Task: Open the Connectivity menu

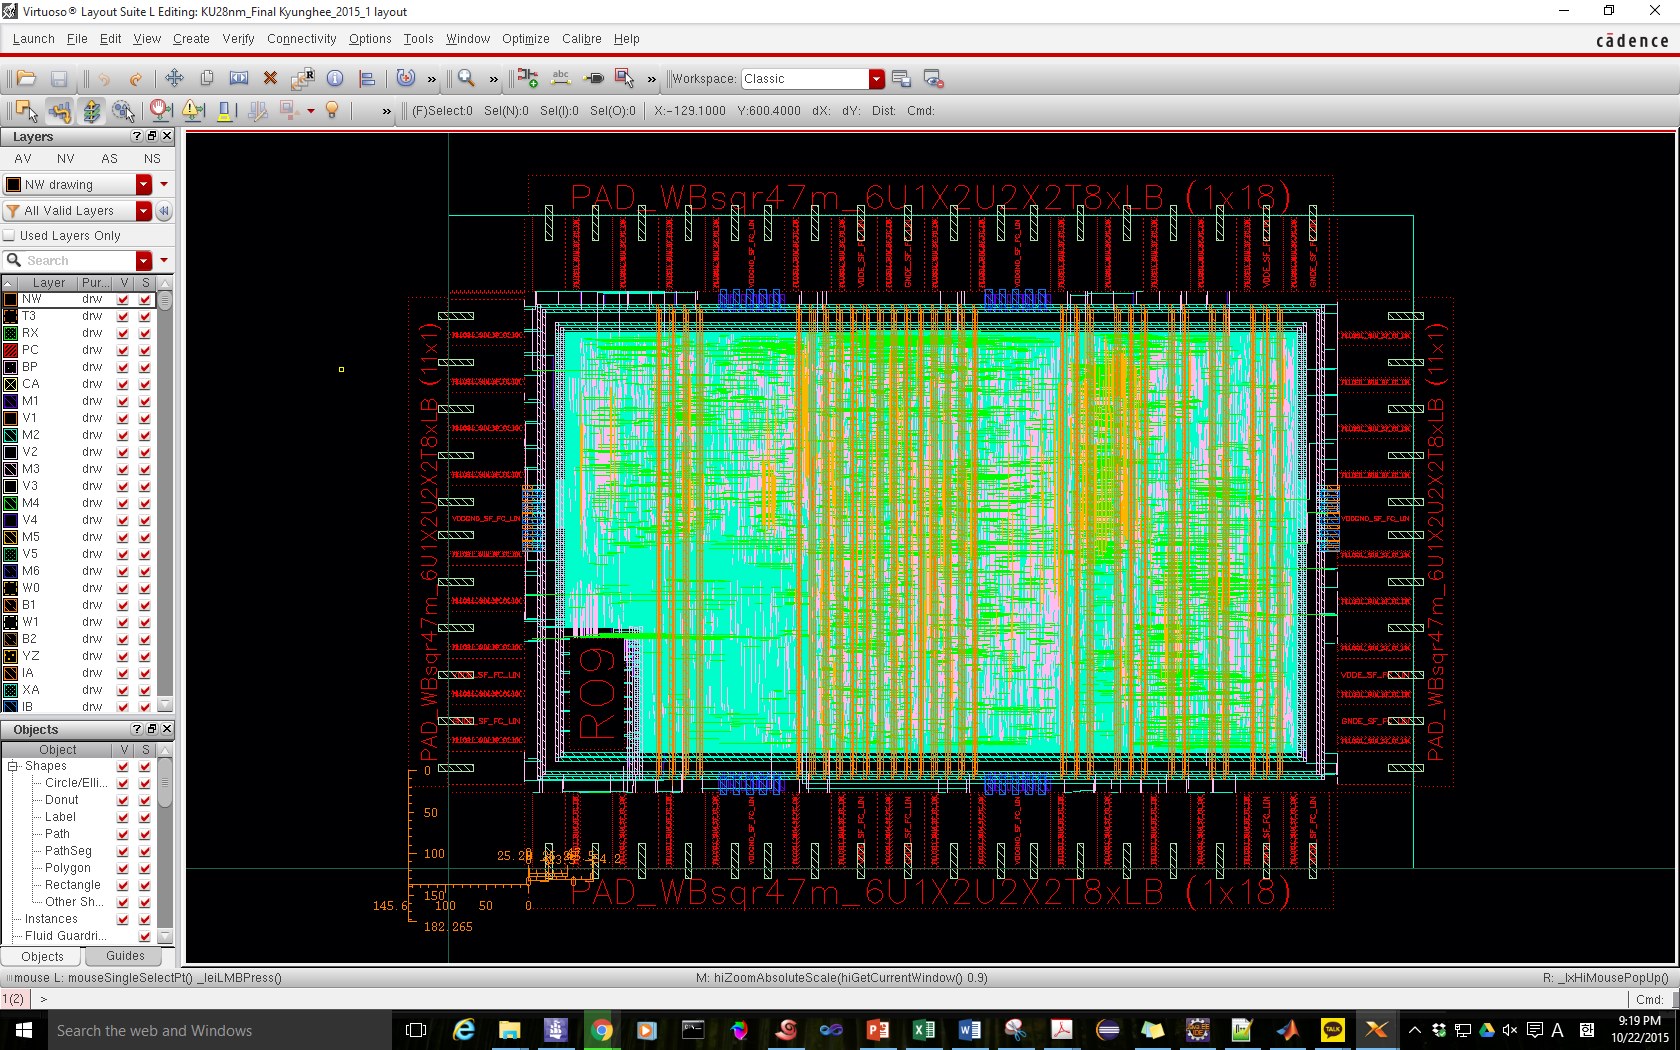Action: [301, 39]
